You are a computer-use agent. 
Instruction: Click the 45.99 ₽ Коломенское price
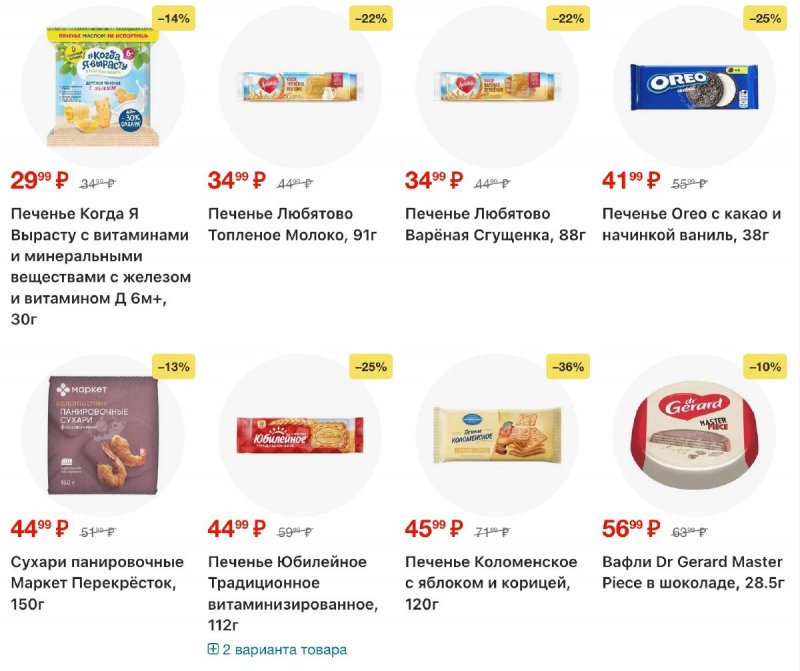(434, 529)
